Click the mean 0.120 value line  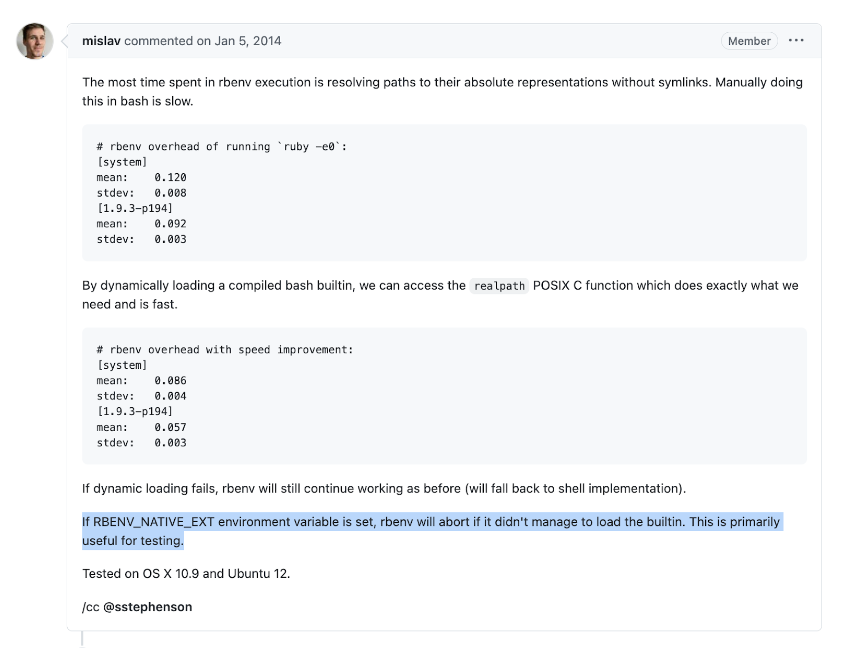point(142,177)
